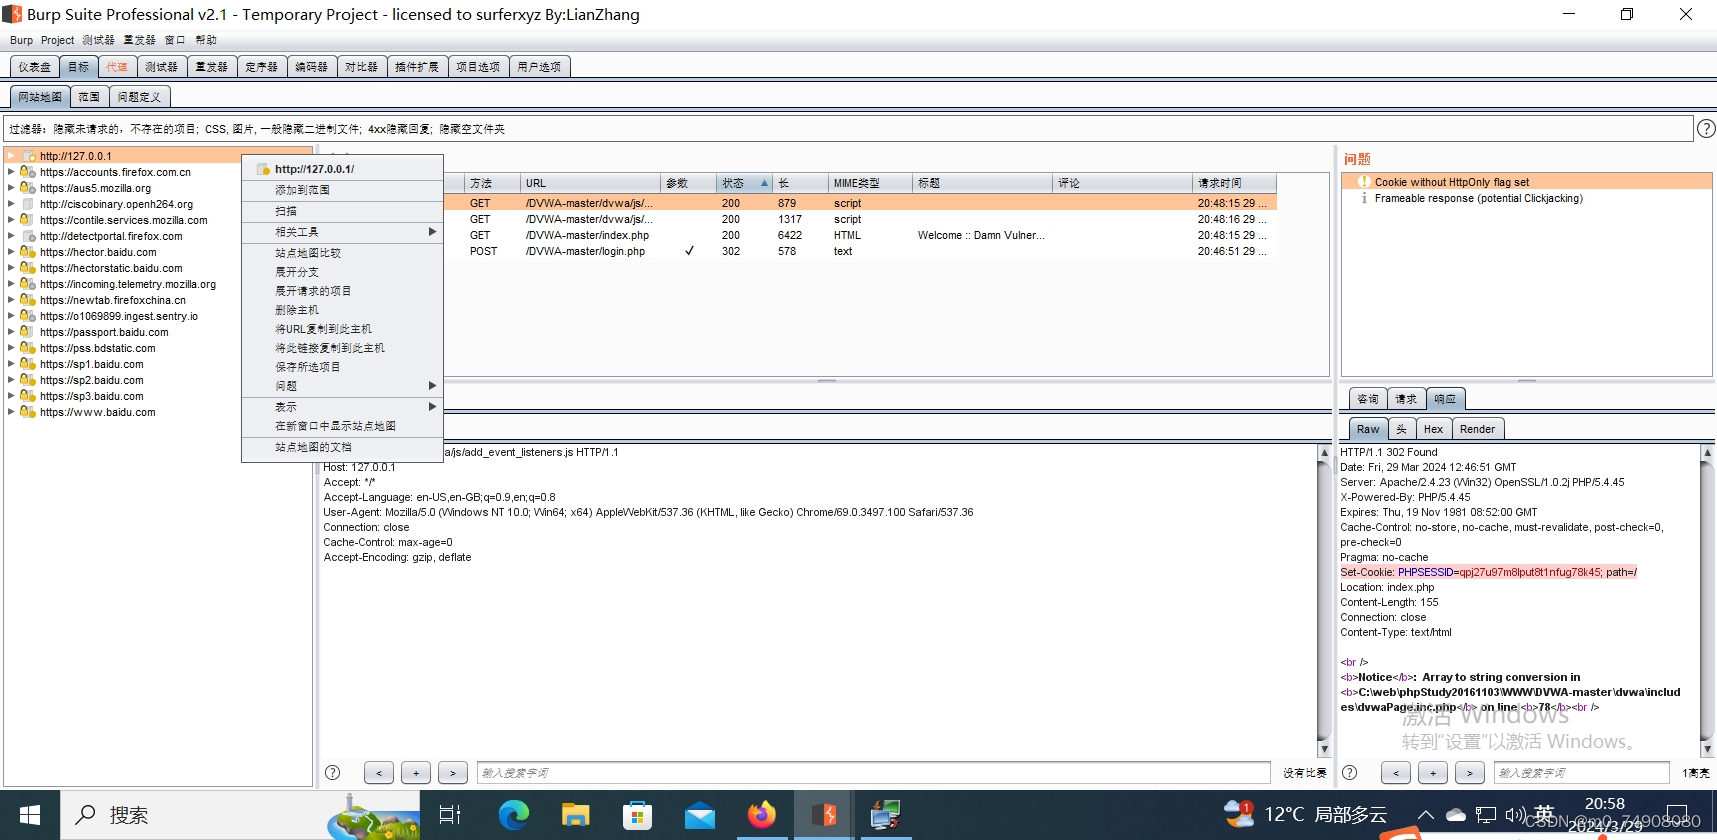Click the request viewer vertical scrollbar
The height and width of the screenshot is (840, 1717).
tap(1324, 600)
